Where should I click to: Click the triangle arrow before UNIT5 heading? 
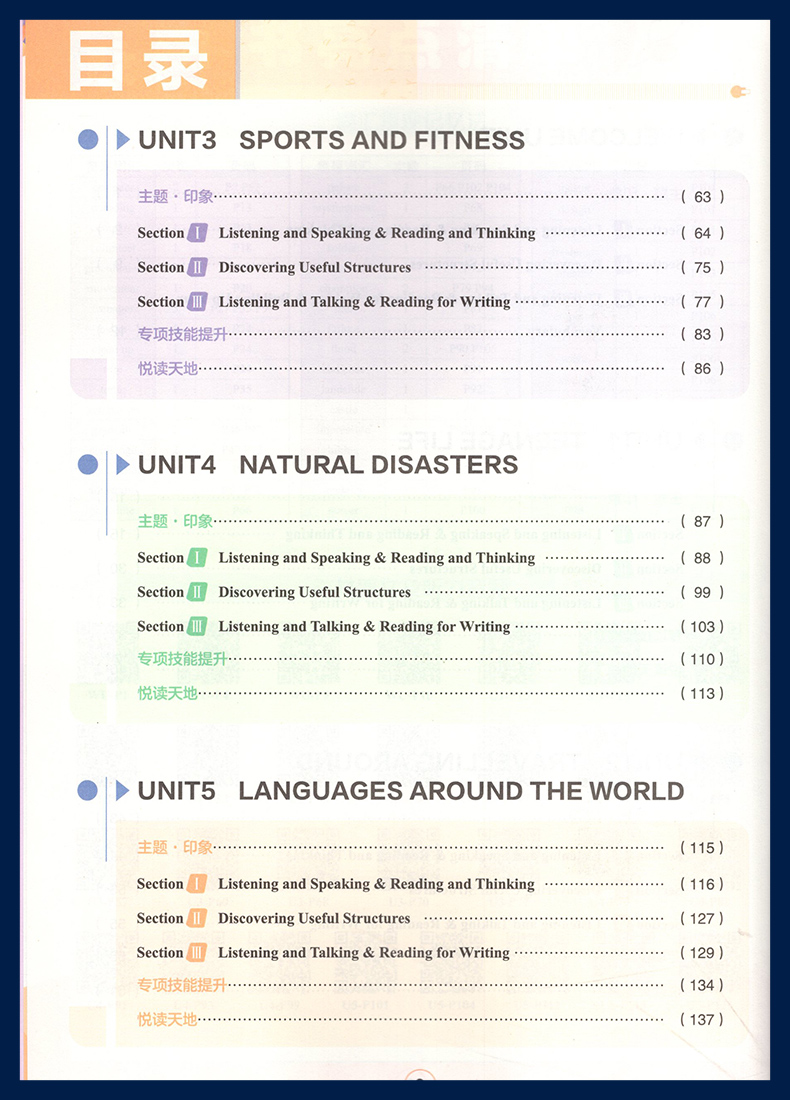(x=123, y=791)
